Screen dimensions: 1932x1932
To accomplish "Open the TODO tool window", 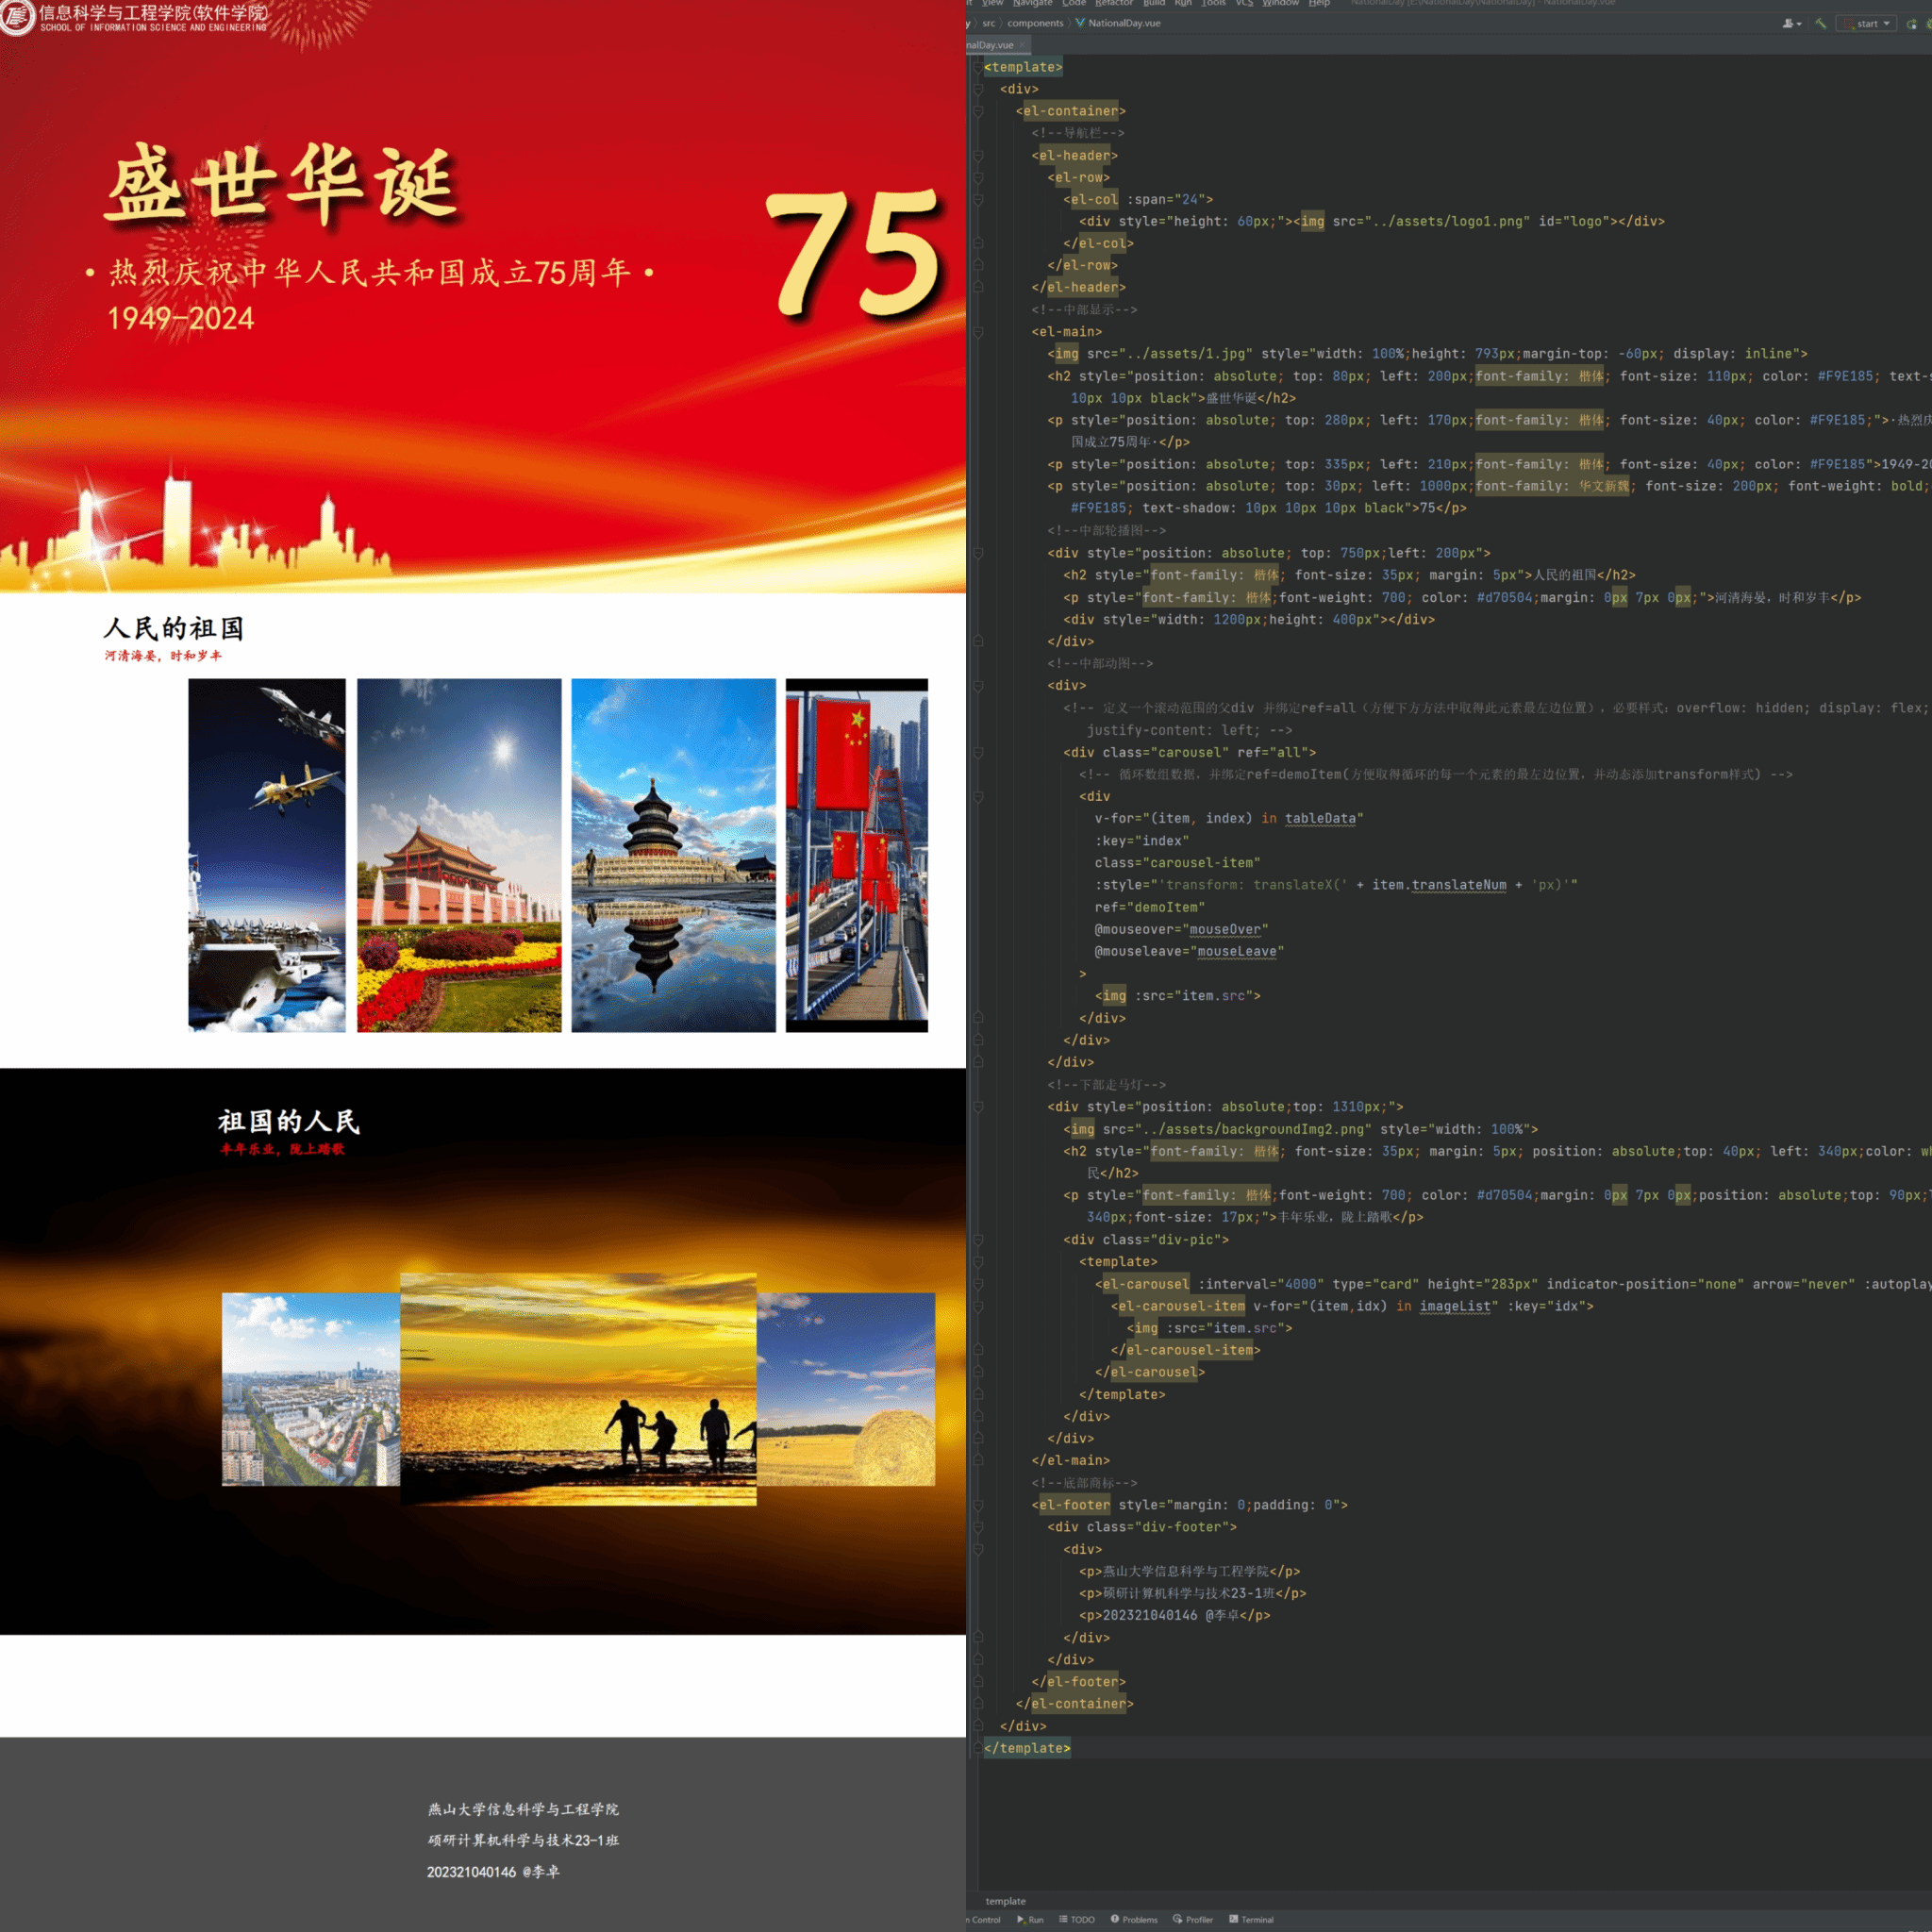I will (1077, 1919).
